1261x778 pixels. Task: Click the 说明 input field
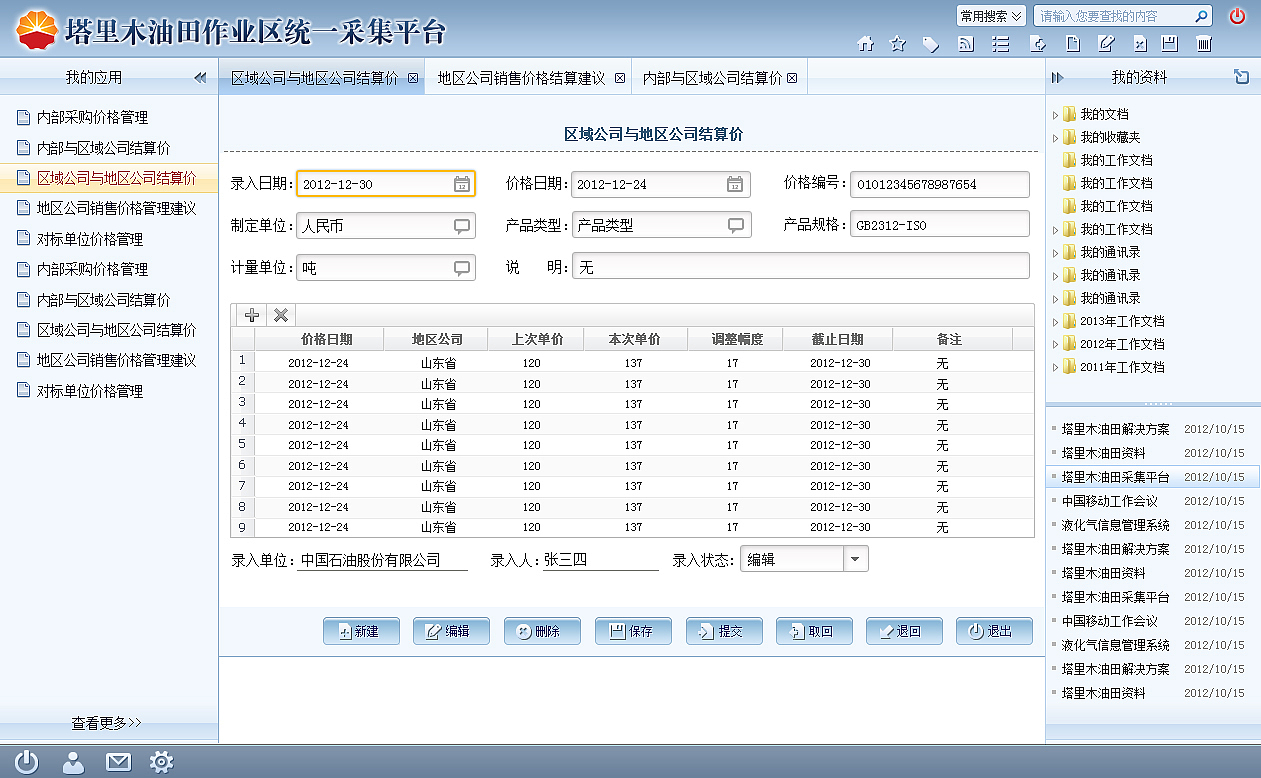[x=801, y=268]
